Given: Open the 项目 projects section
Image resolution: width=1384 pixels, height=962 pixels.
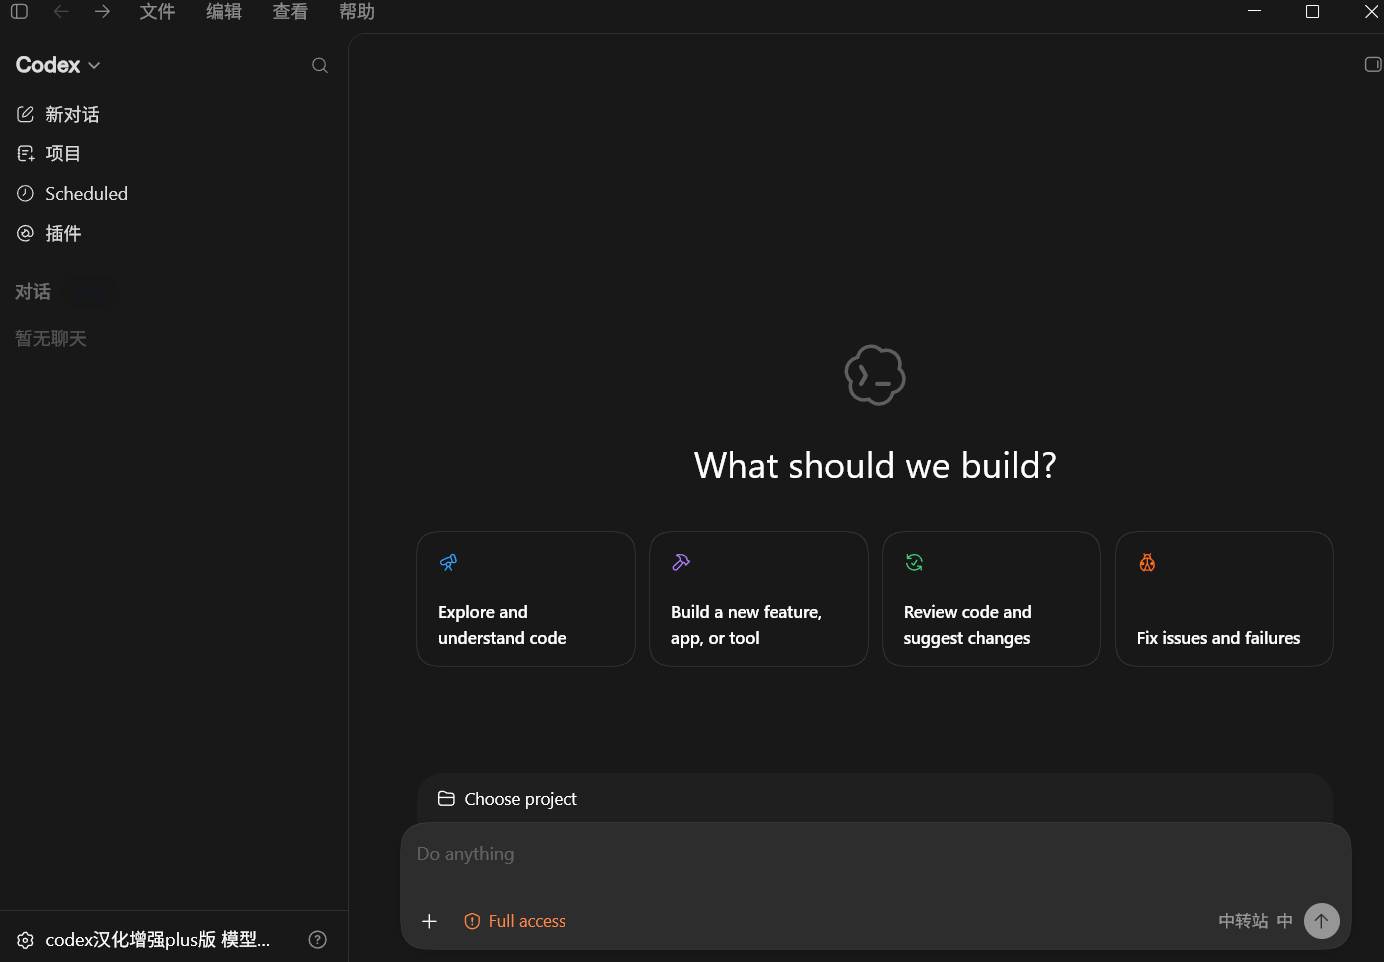Looking at the screenshot, I should (x=63, y=154).
